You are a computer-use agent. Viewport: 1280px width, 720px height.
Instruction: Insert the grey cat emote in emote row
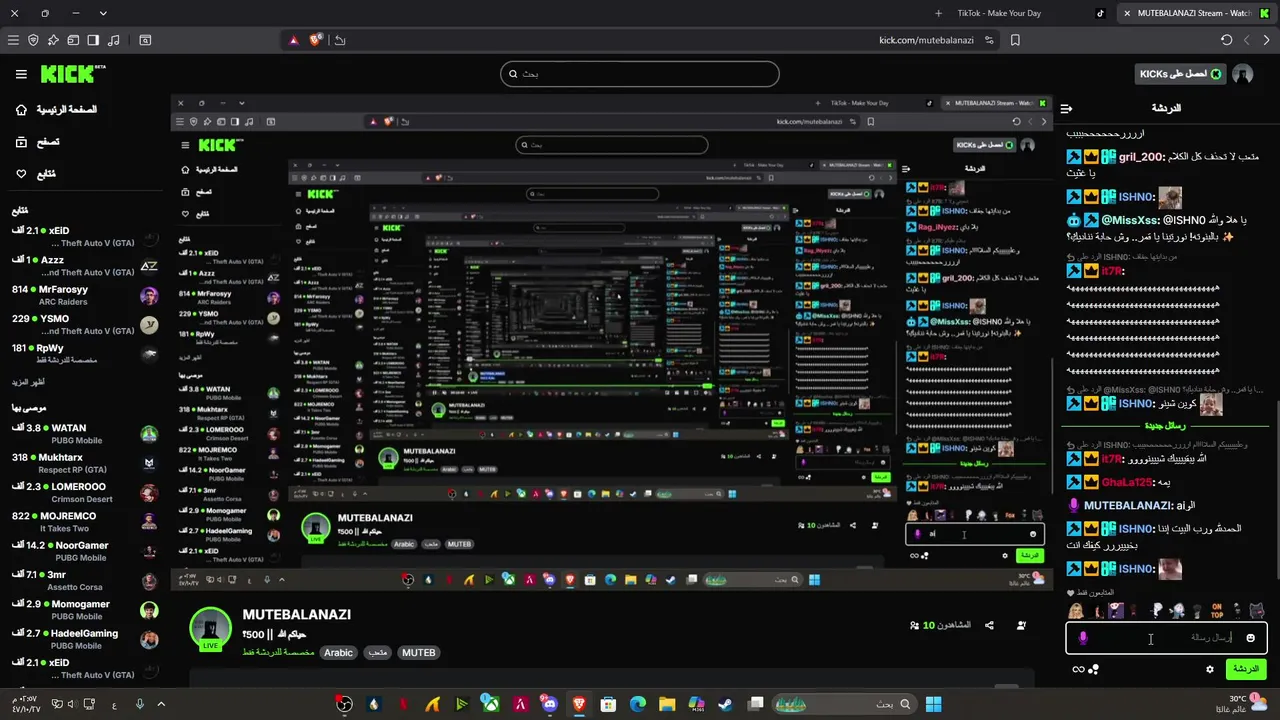click(1257, 610)
